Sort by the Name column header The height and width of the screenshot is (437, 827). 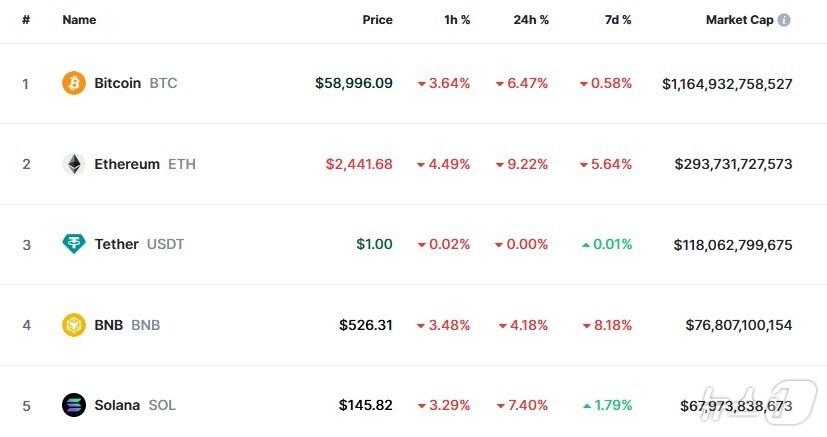pos(77,20)
